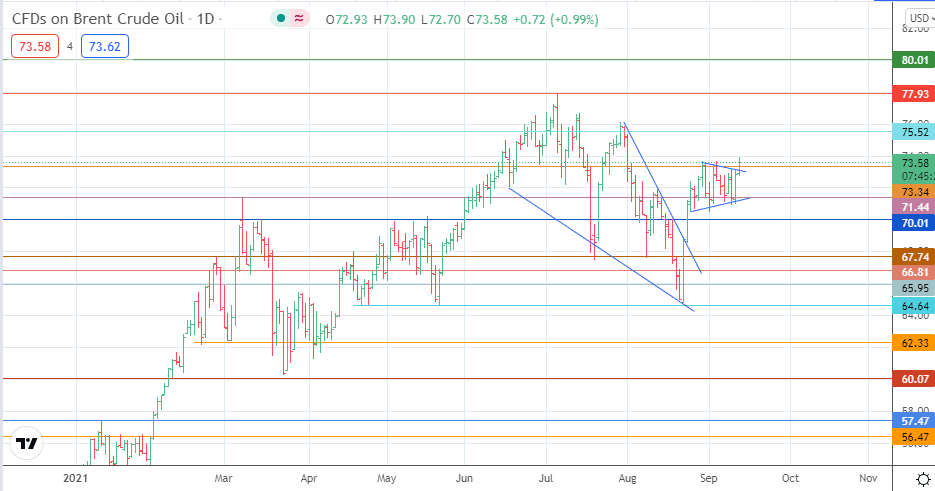935x491 pixels.
Task: Click the 1D interval label
Action: pos(205,19)
